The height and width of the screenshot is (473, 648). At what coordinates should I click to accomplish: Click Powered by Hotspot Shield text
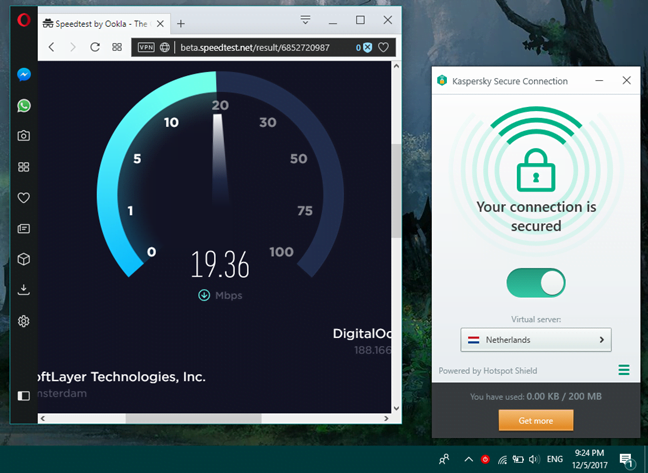pos(488,371)
